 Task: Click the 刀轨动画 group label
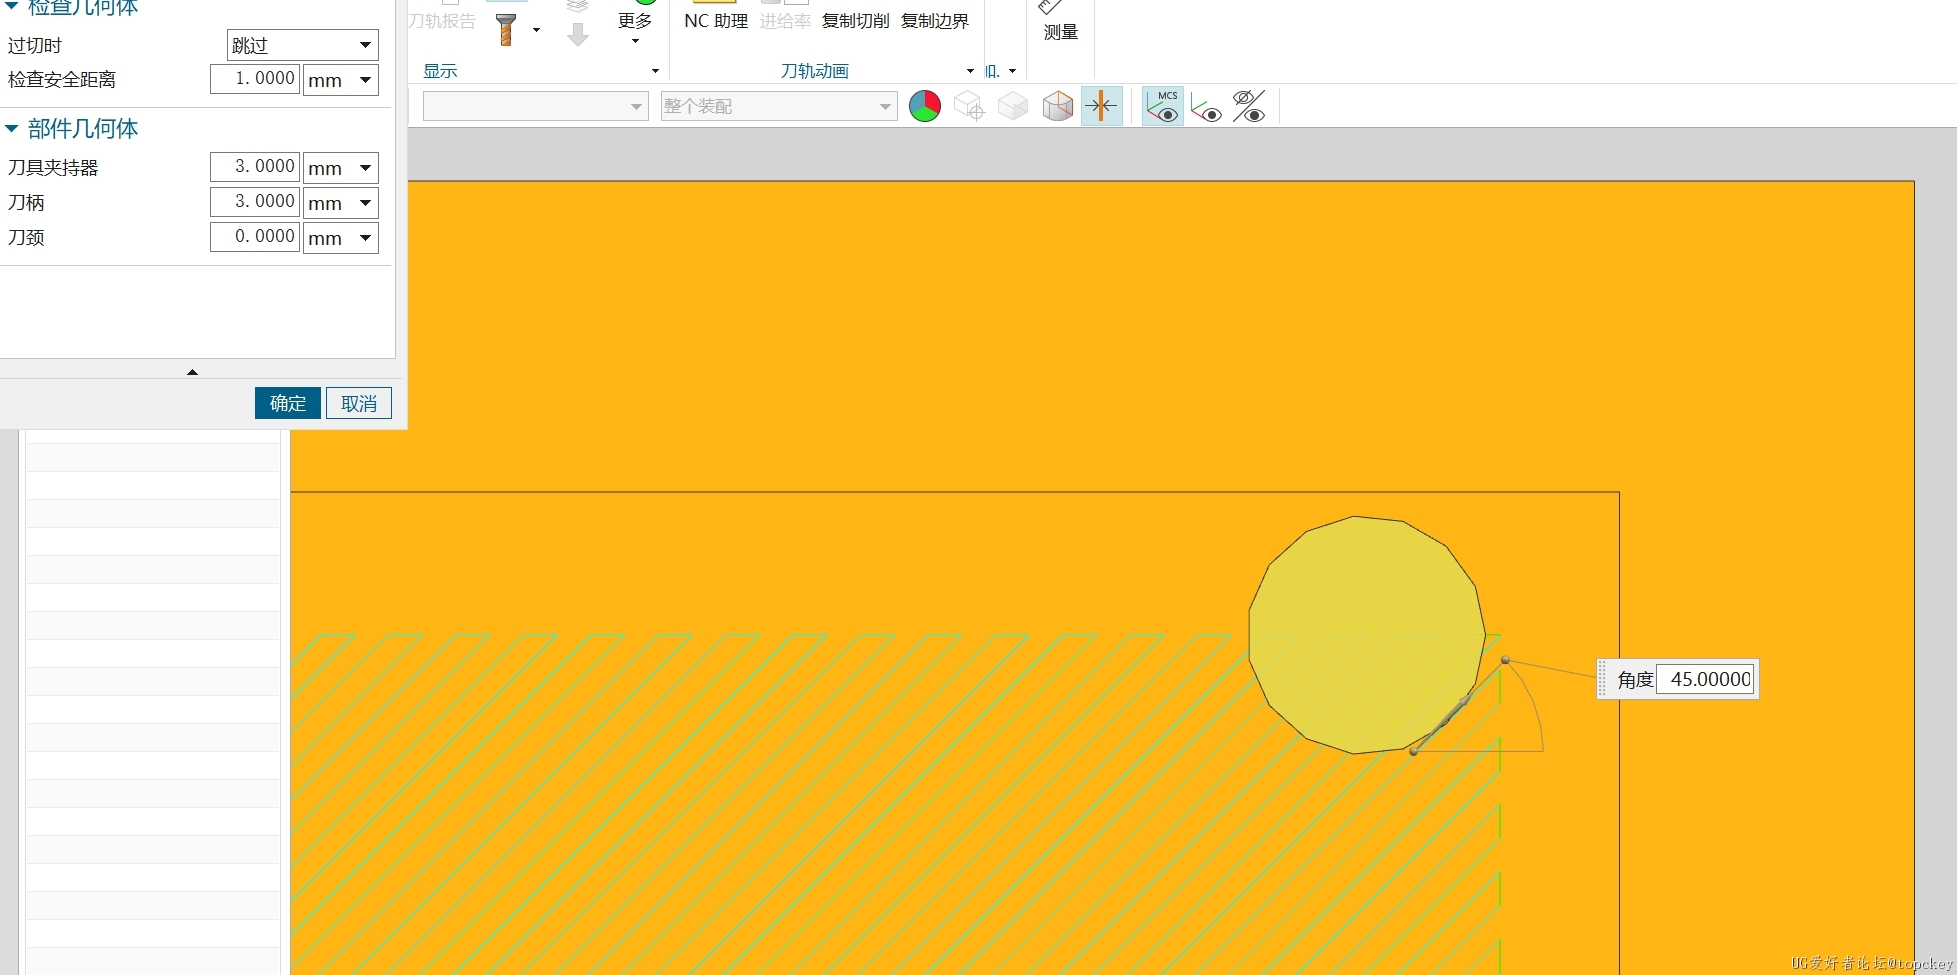pyautogui.click(x=815, y=71)
